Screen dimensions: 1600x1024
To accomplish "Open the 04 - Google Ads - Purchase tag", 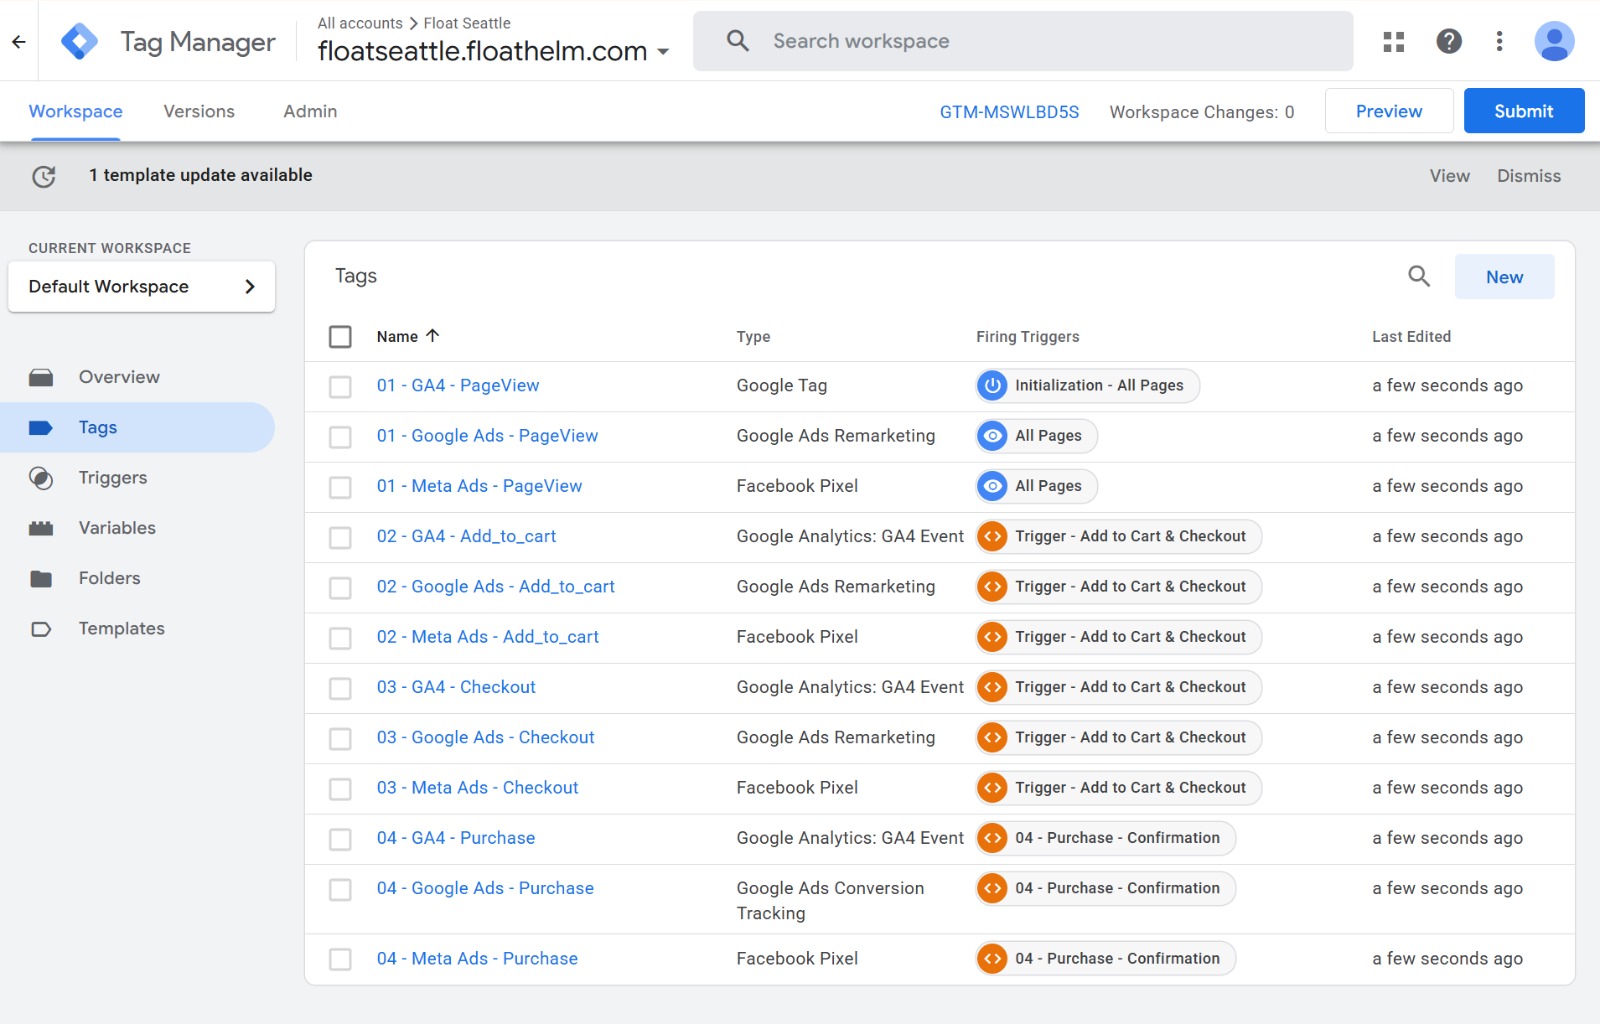I will [485, 888].
